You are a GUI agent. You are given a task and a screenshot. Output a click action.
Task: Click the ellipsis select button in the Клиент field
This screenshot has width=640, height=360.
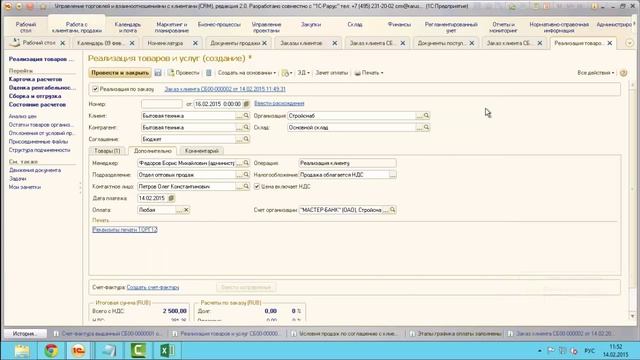point(239,116)
